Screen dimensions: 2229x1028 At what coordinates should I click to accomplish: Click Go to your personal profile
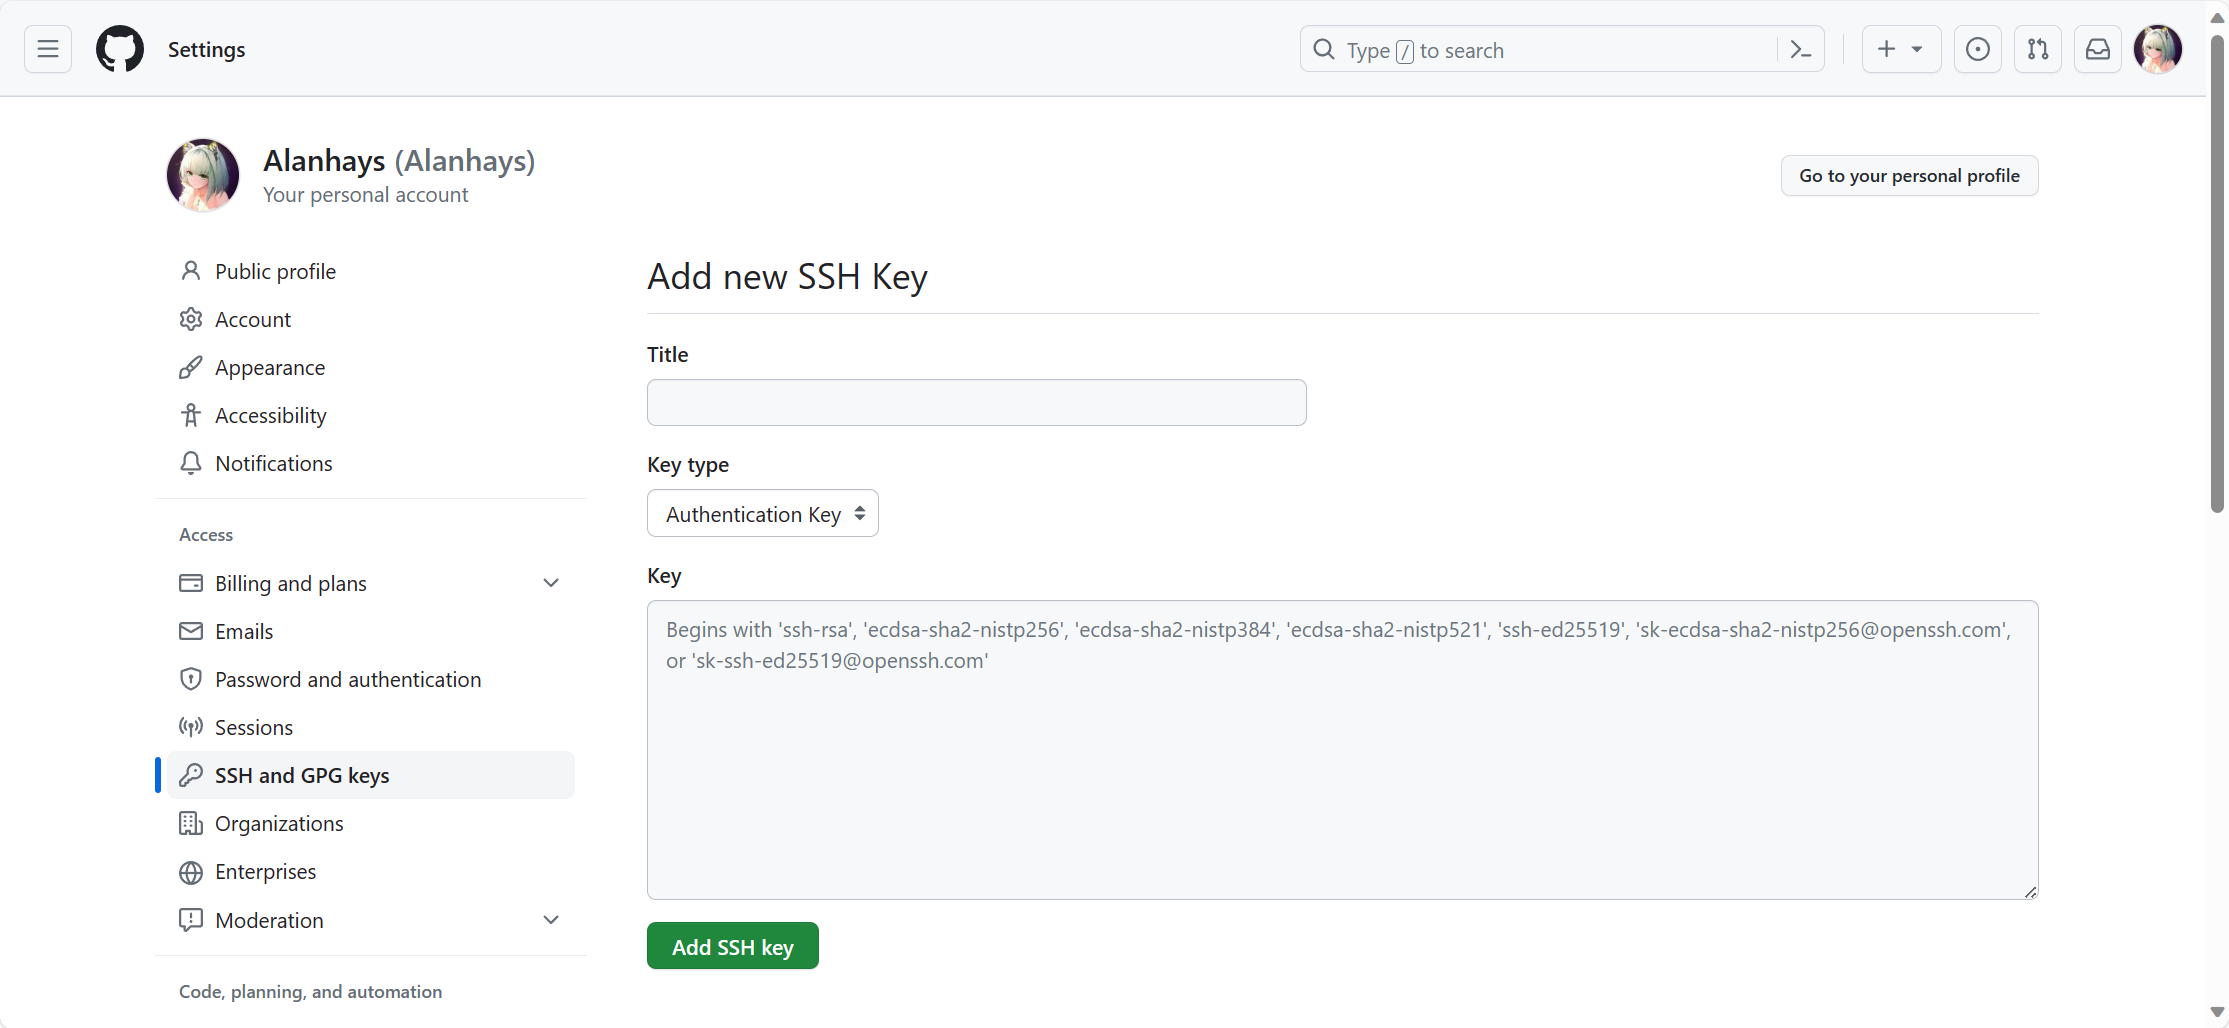pos(1908,176)
